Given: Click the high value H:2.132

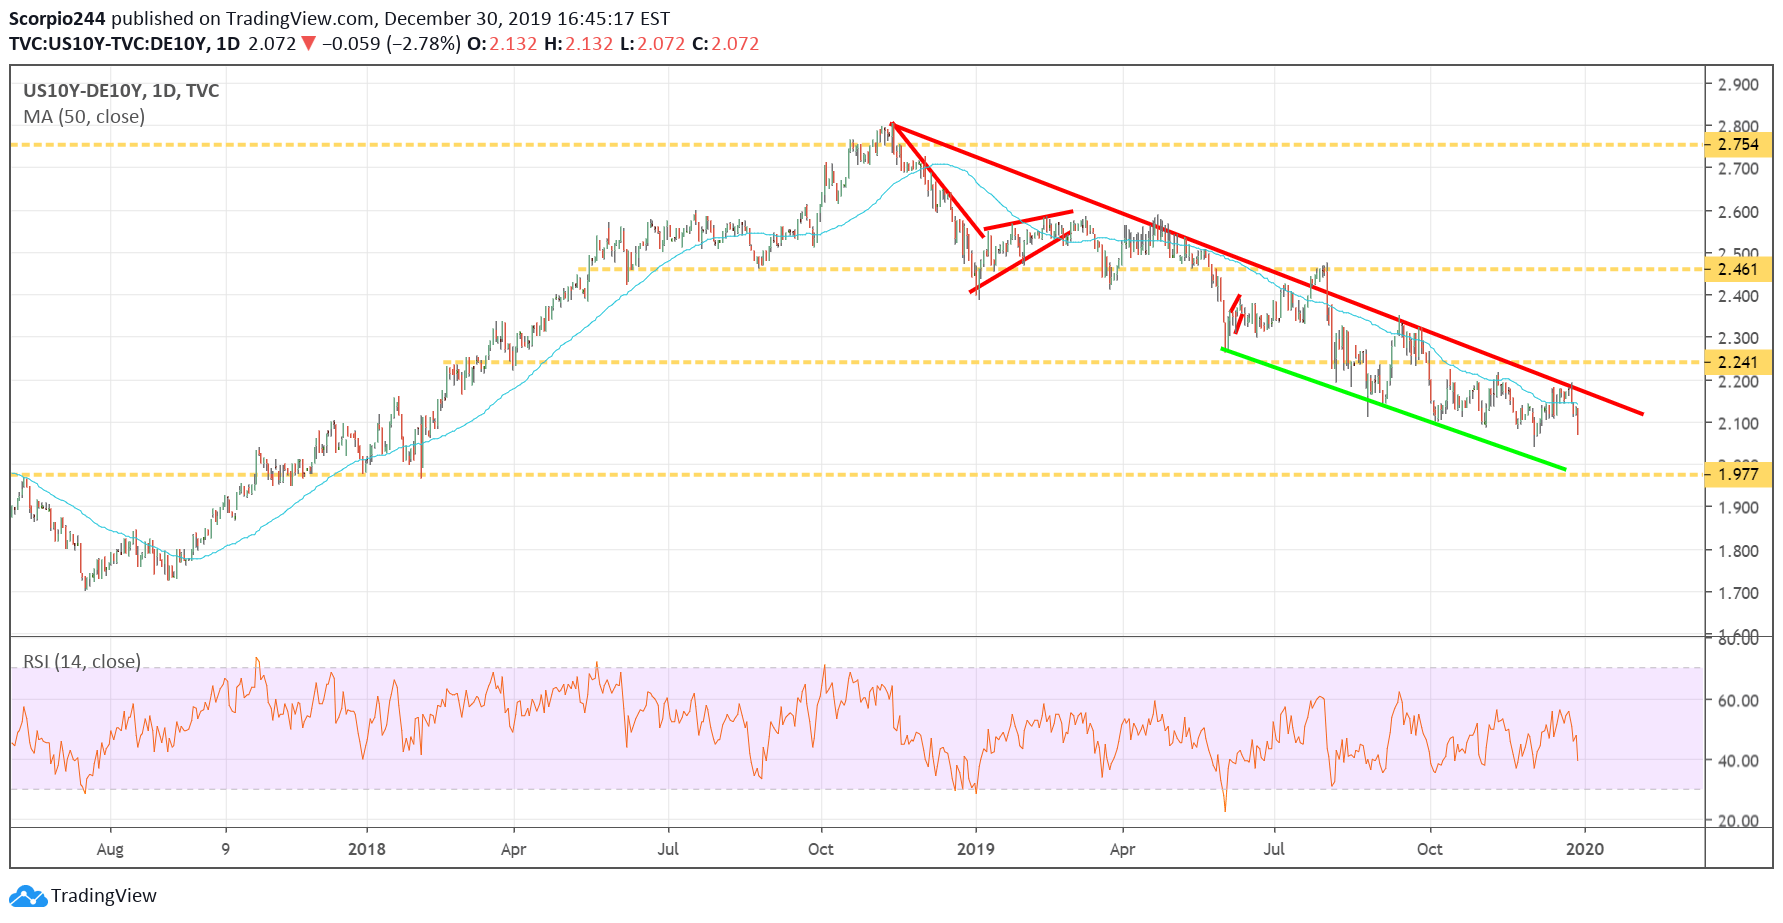Looking at the screenshot, I should [578, 44].
